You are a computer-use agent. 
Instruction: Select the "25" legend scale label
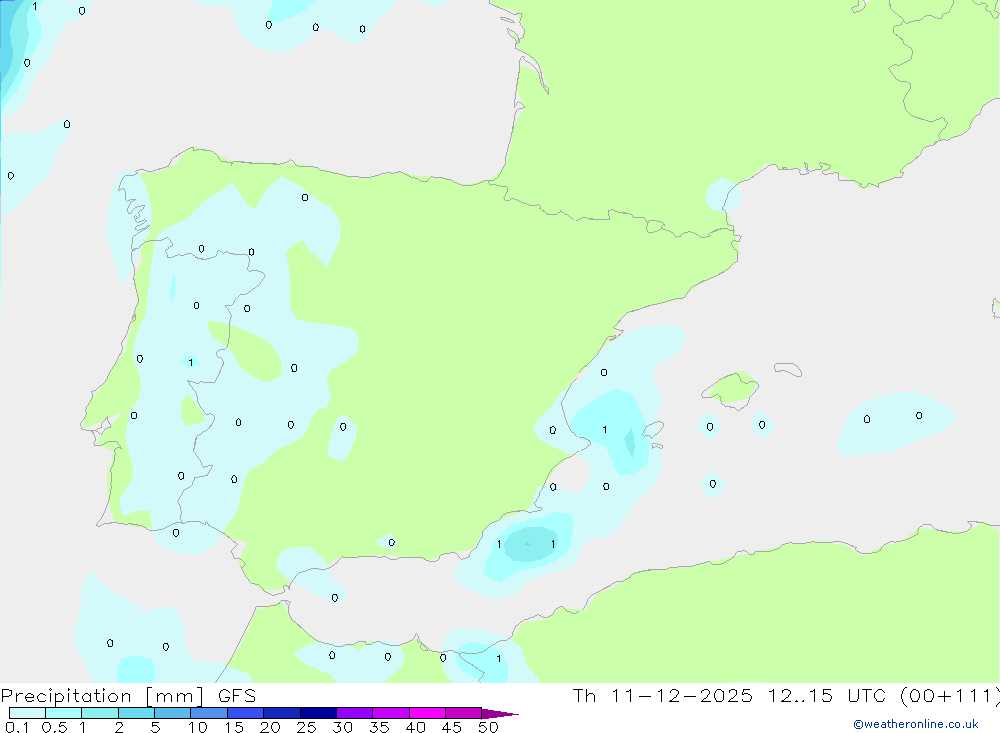(x=307, y=727)
